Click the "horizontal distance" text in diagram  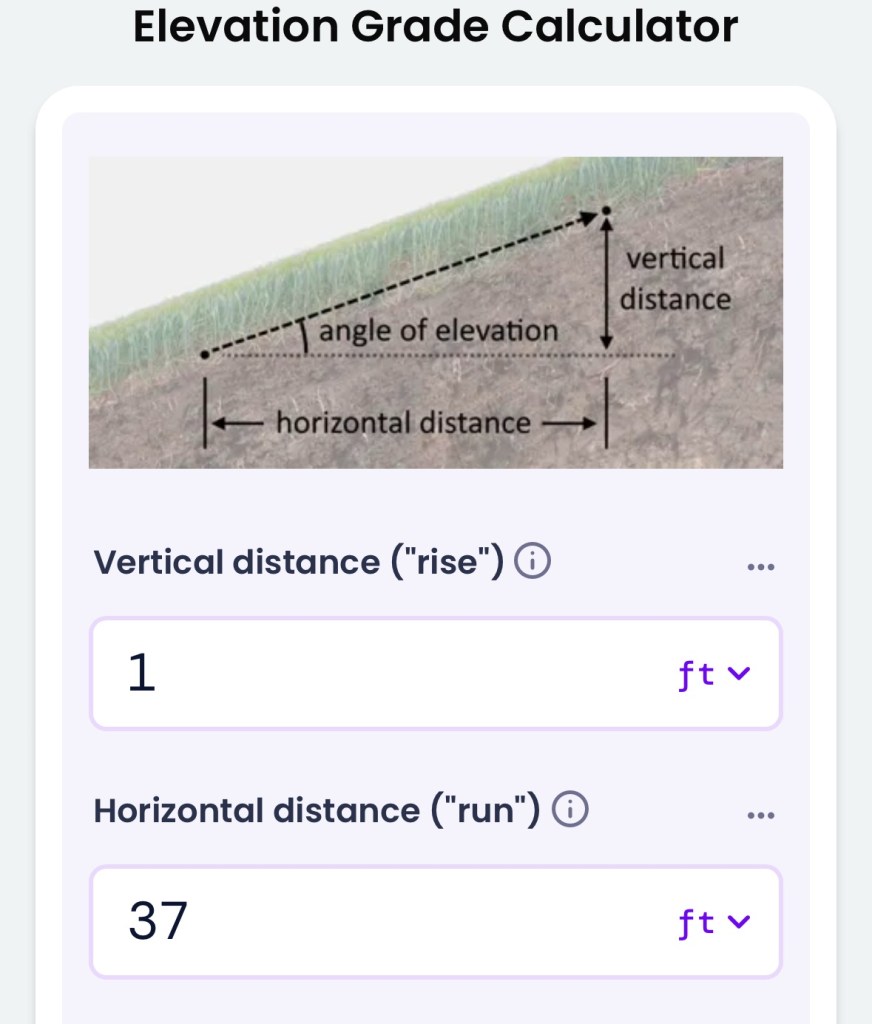[x=403, y=423]
